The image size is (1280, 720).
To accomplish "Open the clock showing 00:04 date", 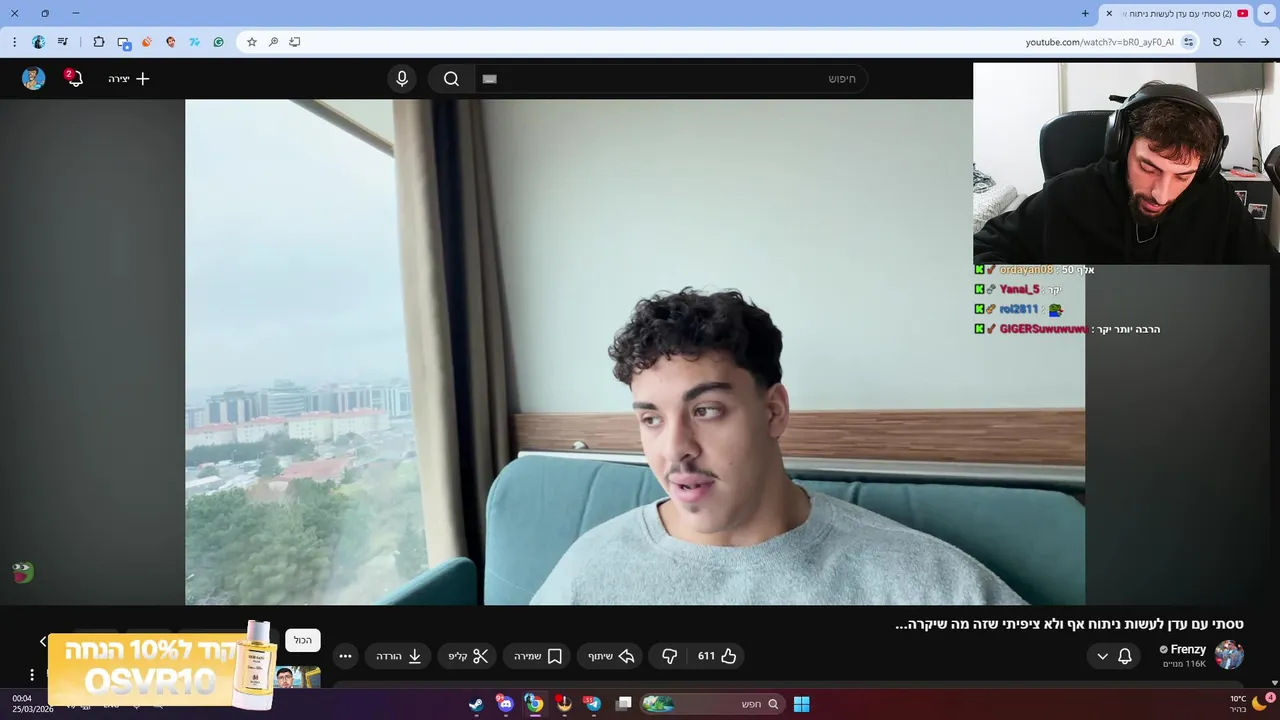I will point(32,703).
